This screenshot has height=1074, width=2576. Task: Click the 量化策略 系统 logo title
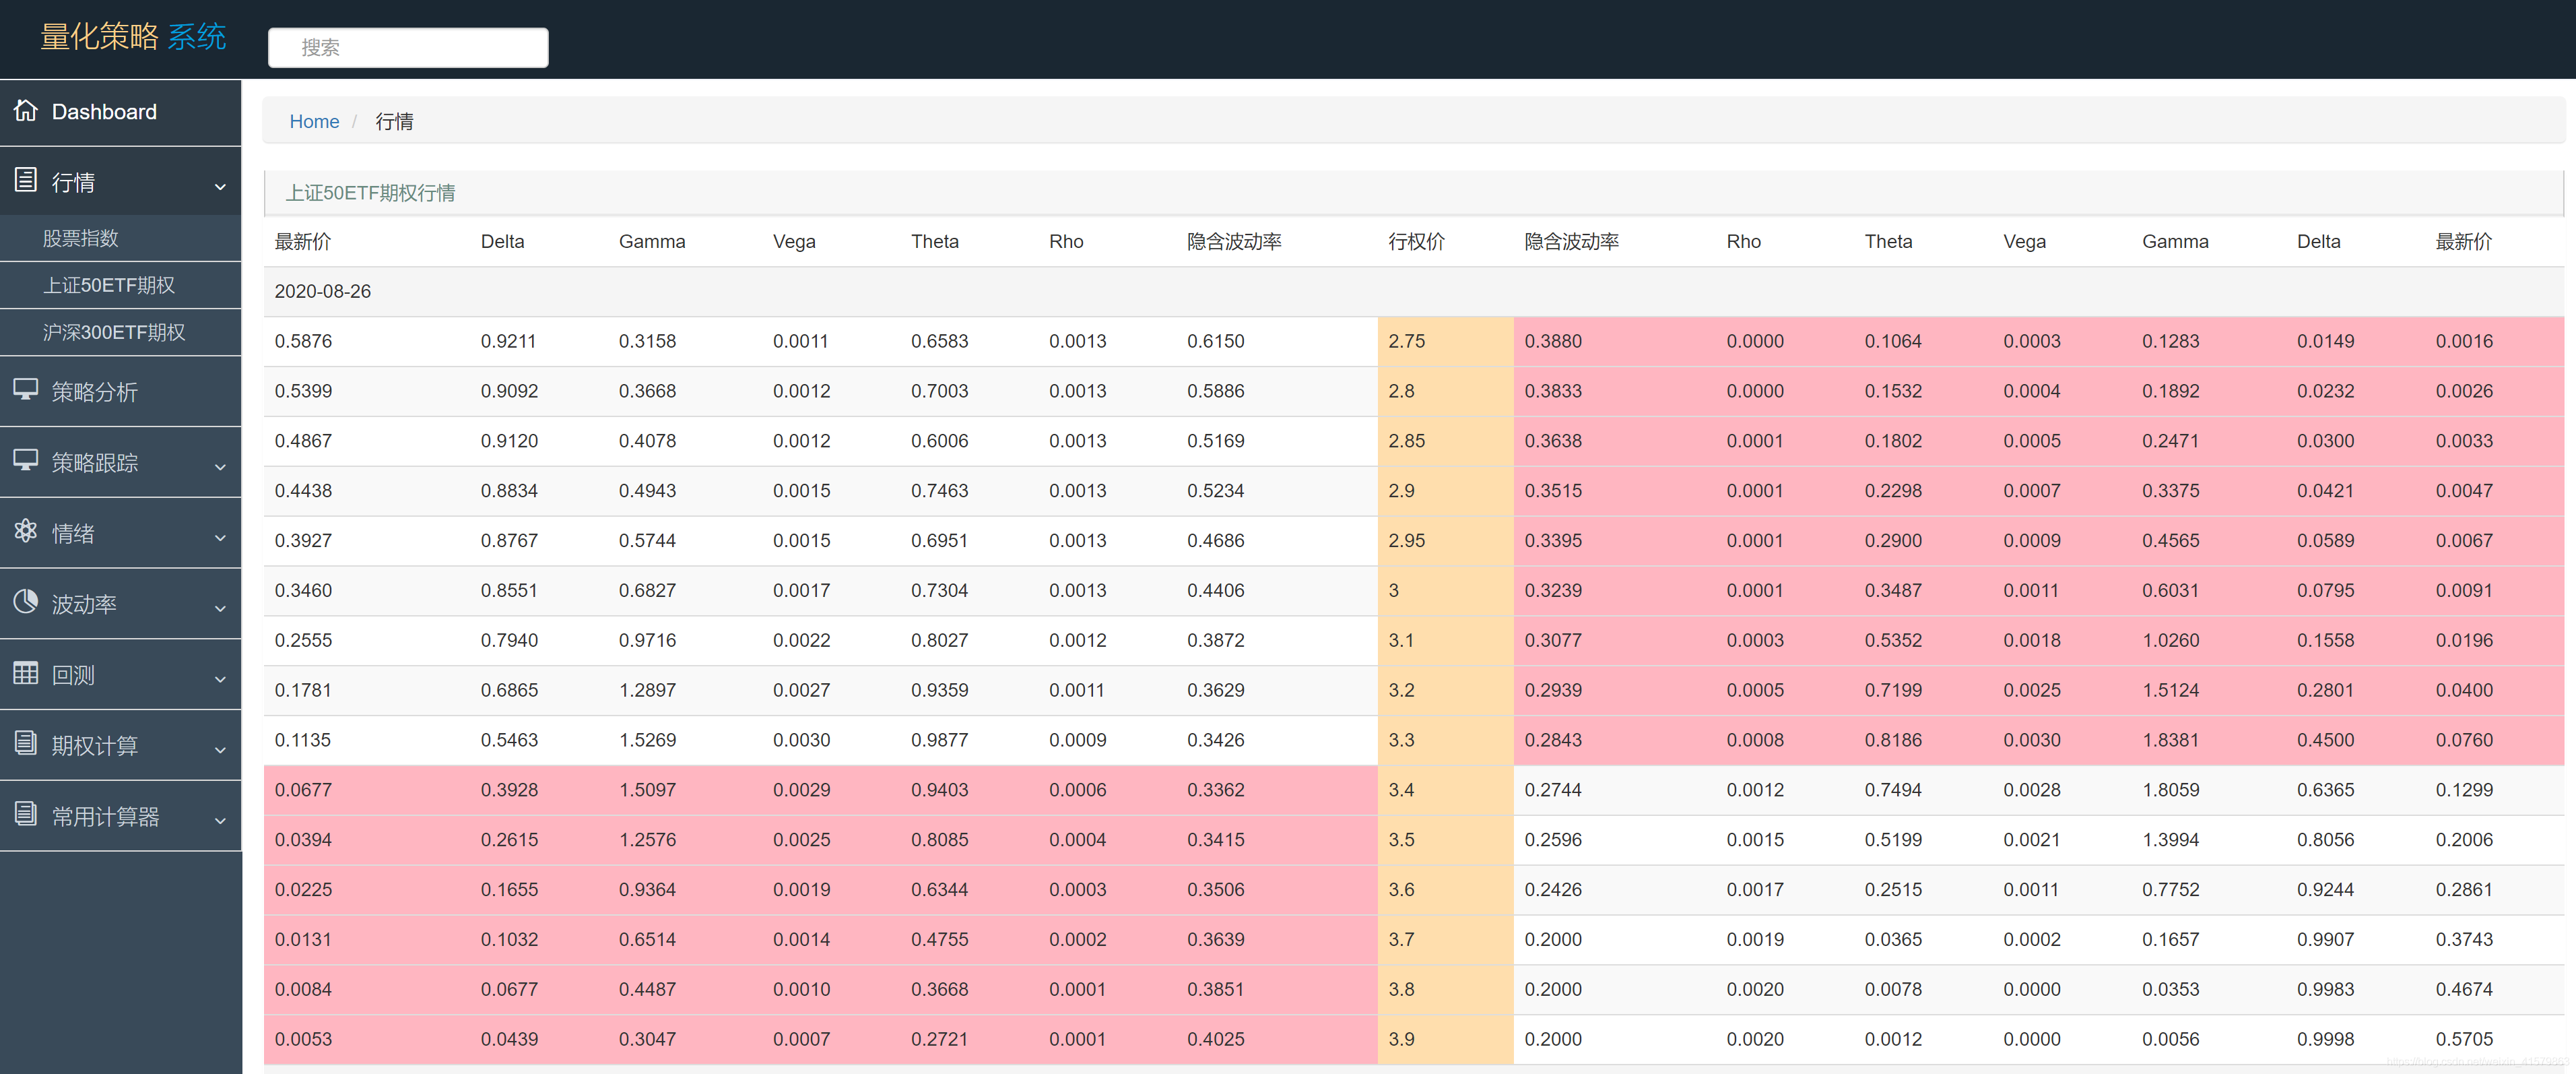tap(133, 37)
